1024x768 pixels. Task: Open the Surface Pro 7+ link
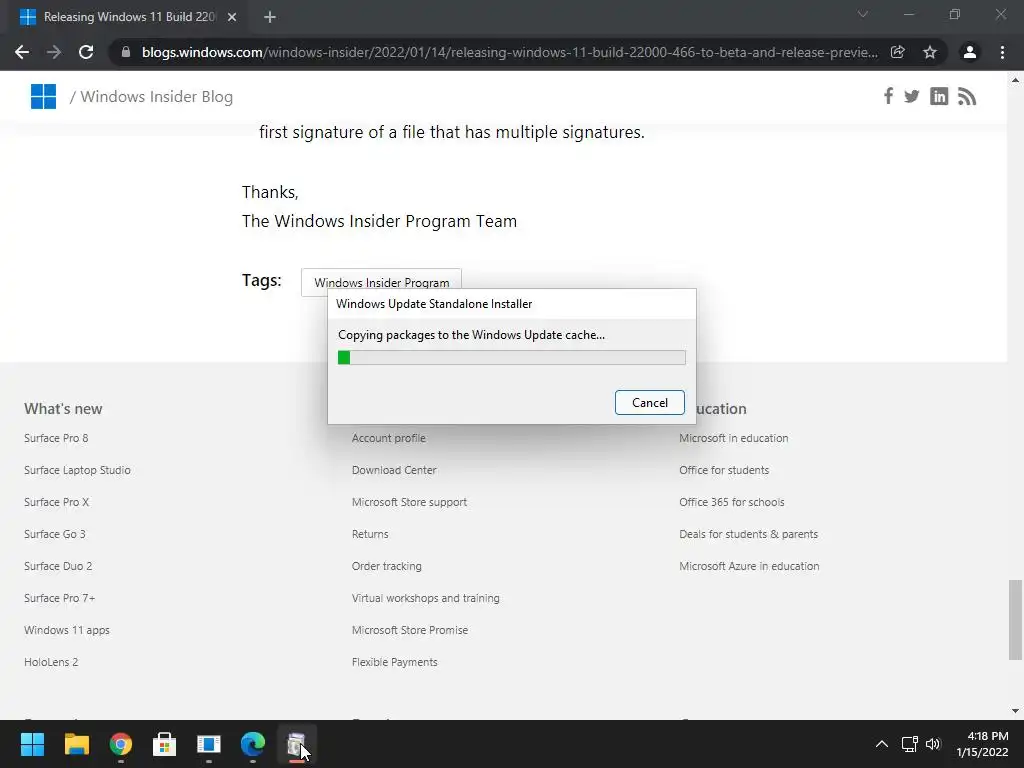click(60, 598)
